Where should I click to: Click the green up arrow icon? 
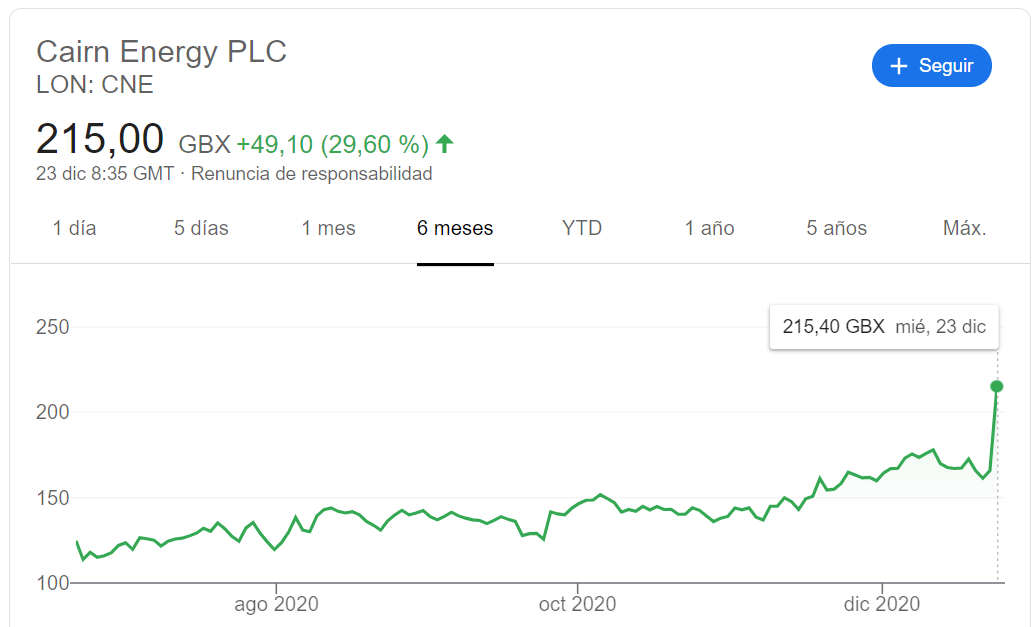pyautogui.click(x=445, y=144)
